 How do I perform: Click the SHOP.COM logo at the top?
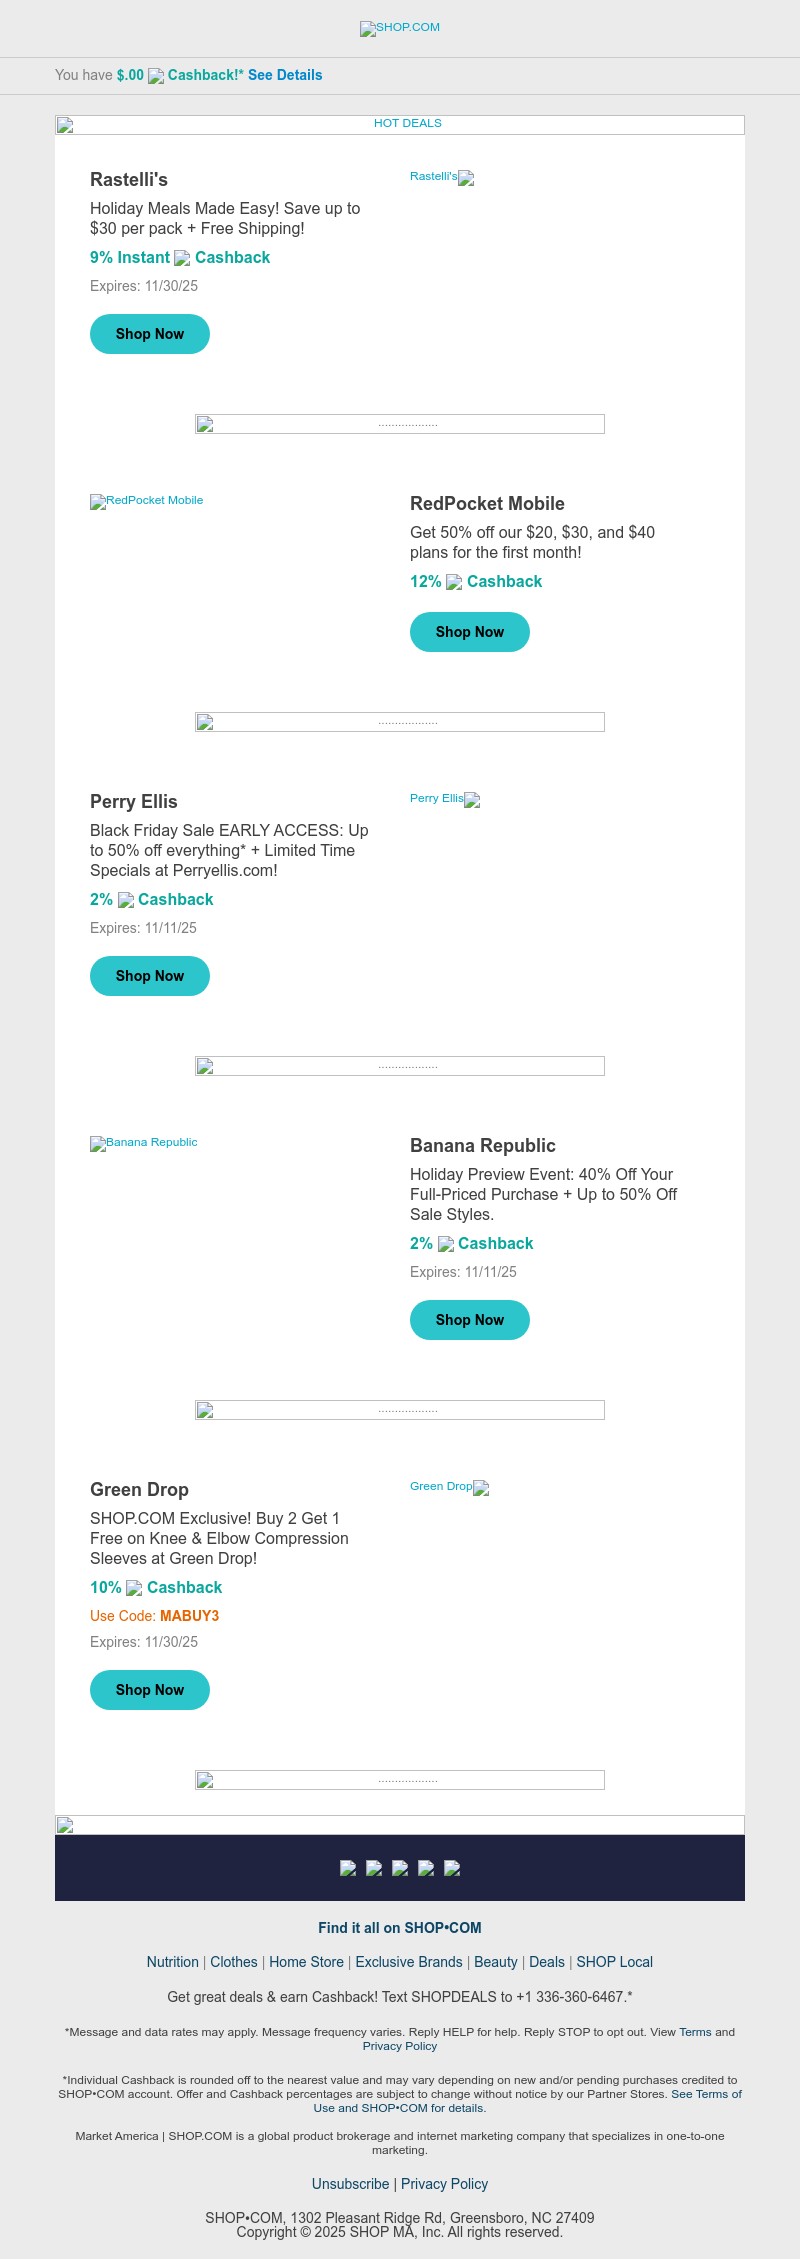pyautogui.click(x=399, y=29)
